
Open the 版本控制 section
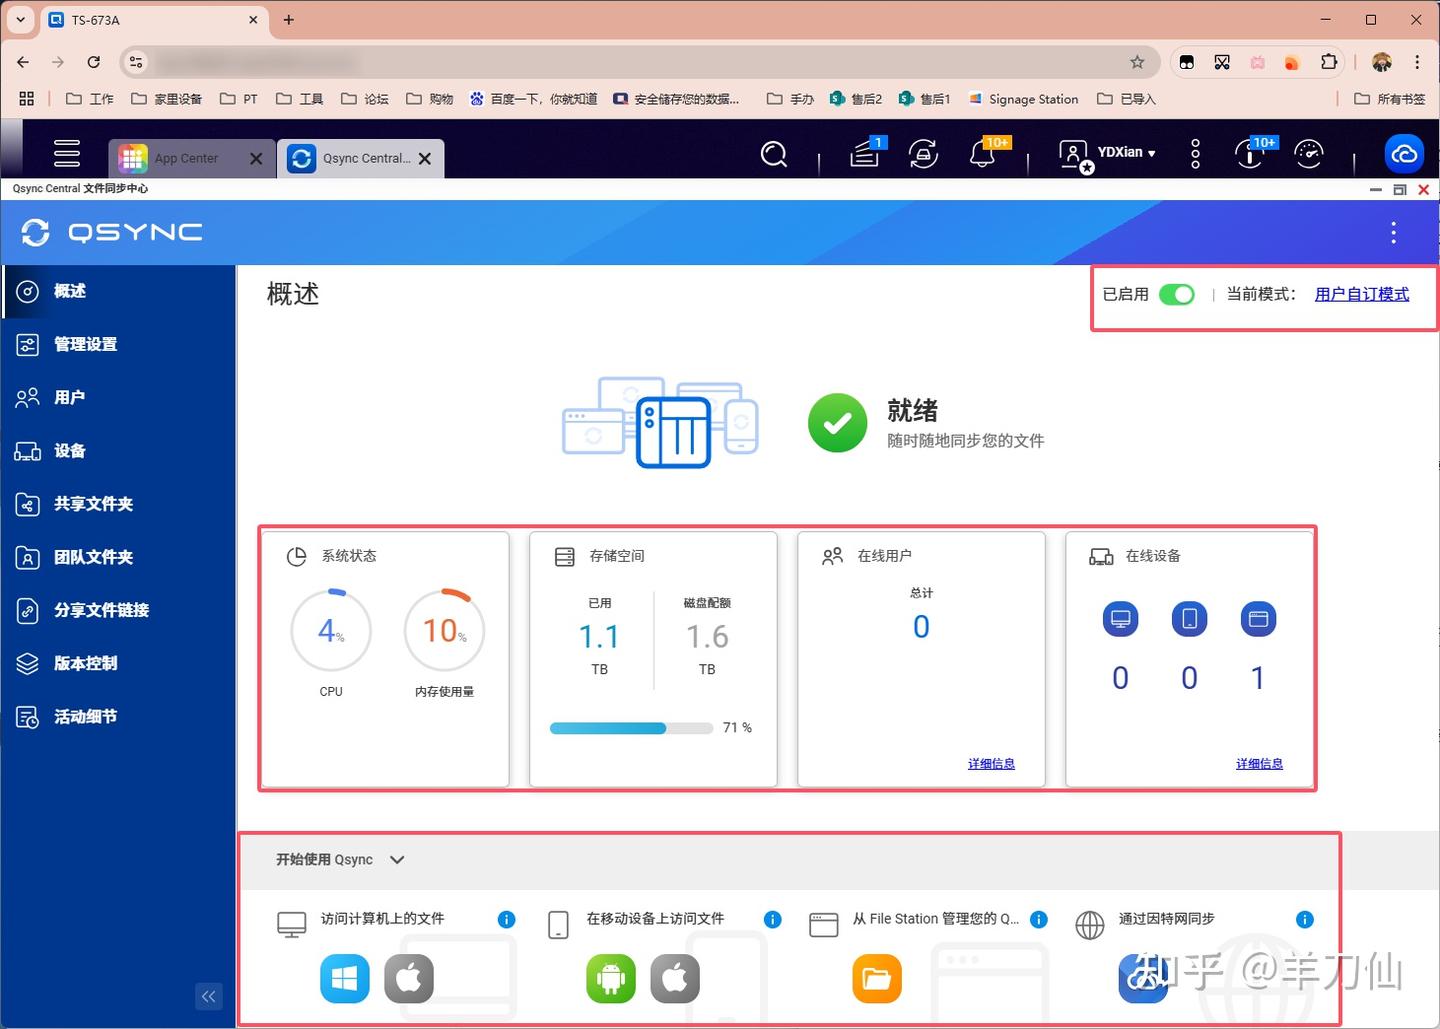pos(86,663)
